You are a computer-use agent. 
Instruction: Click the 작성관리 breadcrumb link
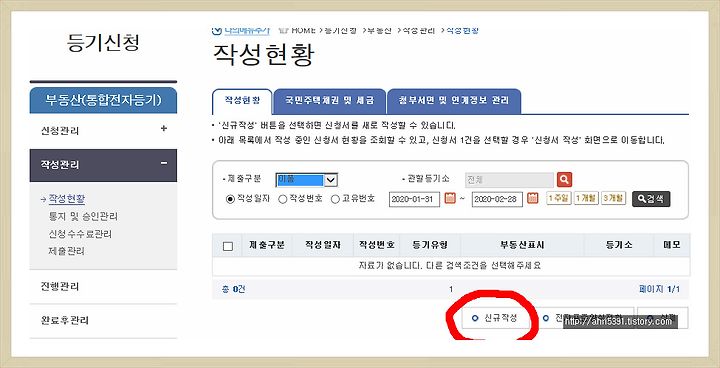point(419,30)
